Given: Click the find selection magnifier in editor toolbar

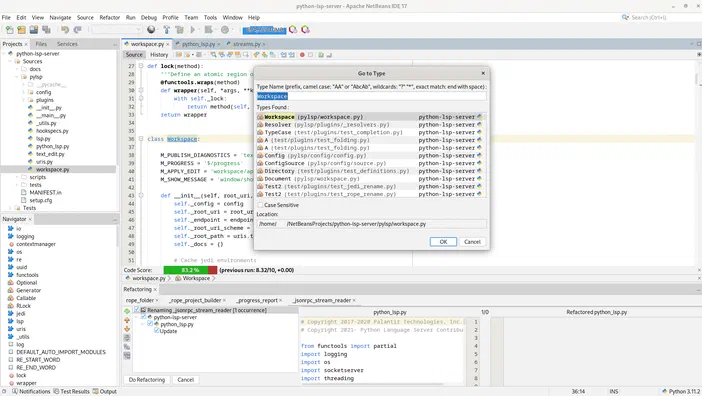Looking at the screenshot, I should (214, 55).
